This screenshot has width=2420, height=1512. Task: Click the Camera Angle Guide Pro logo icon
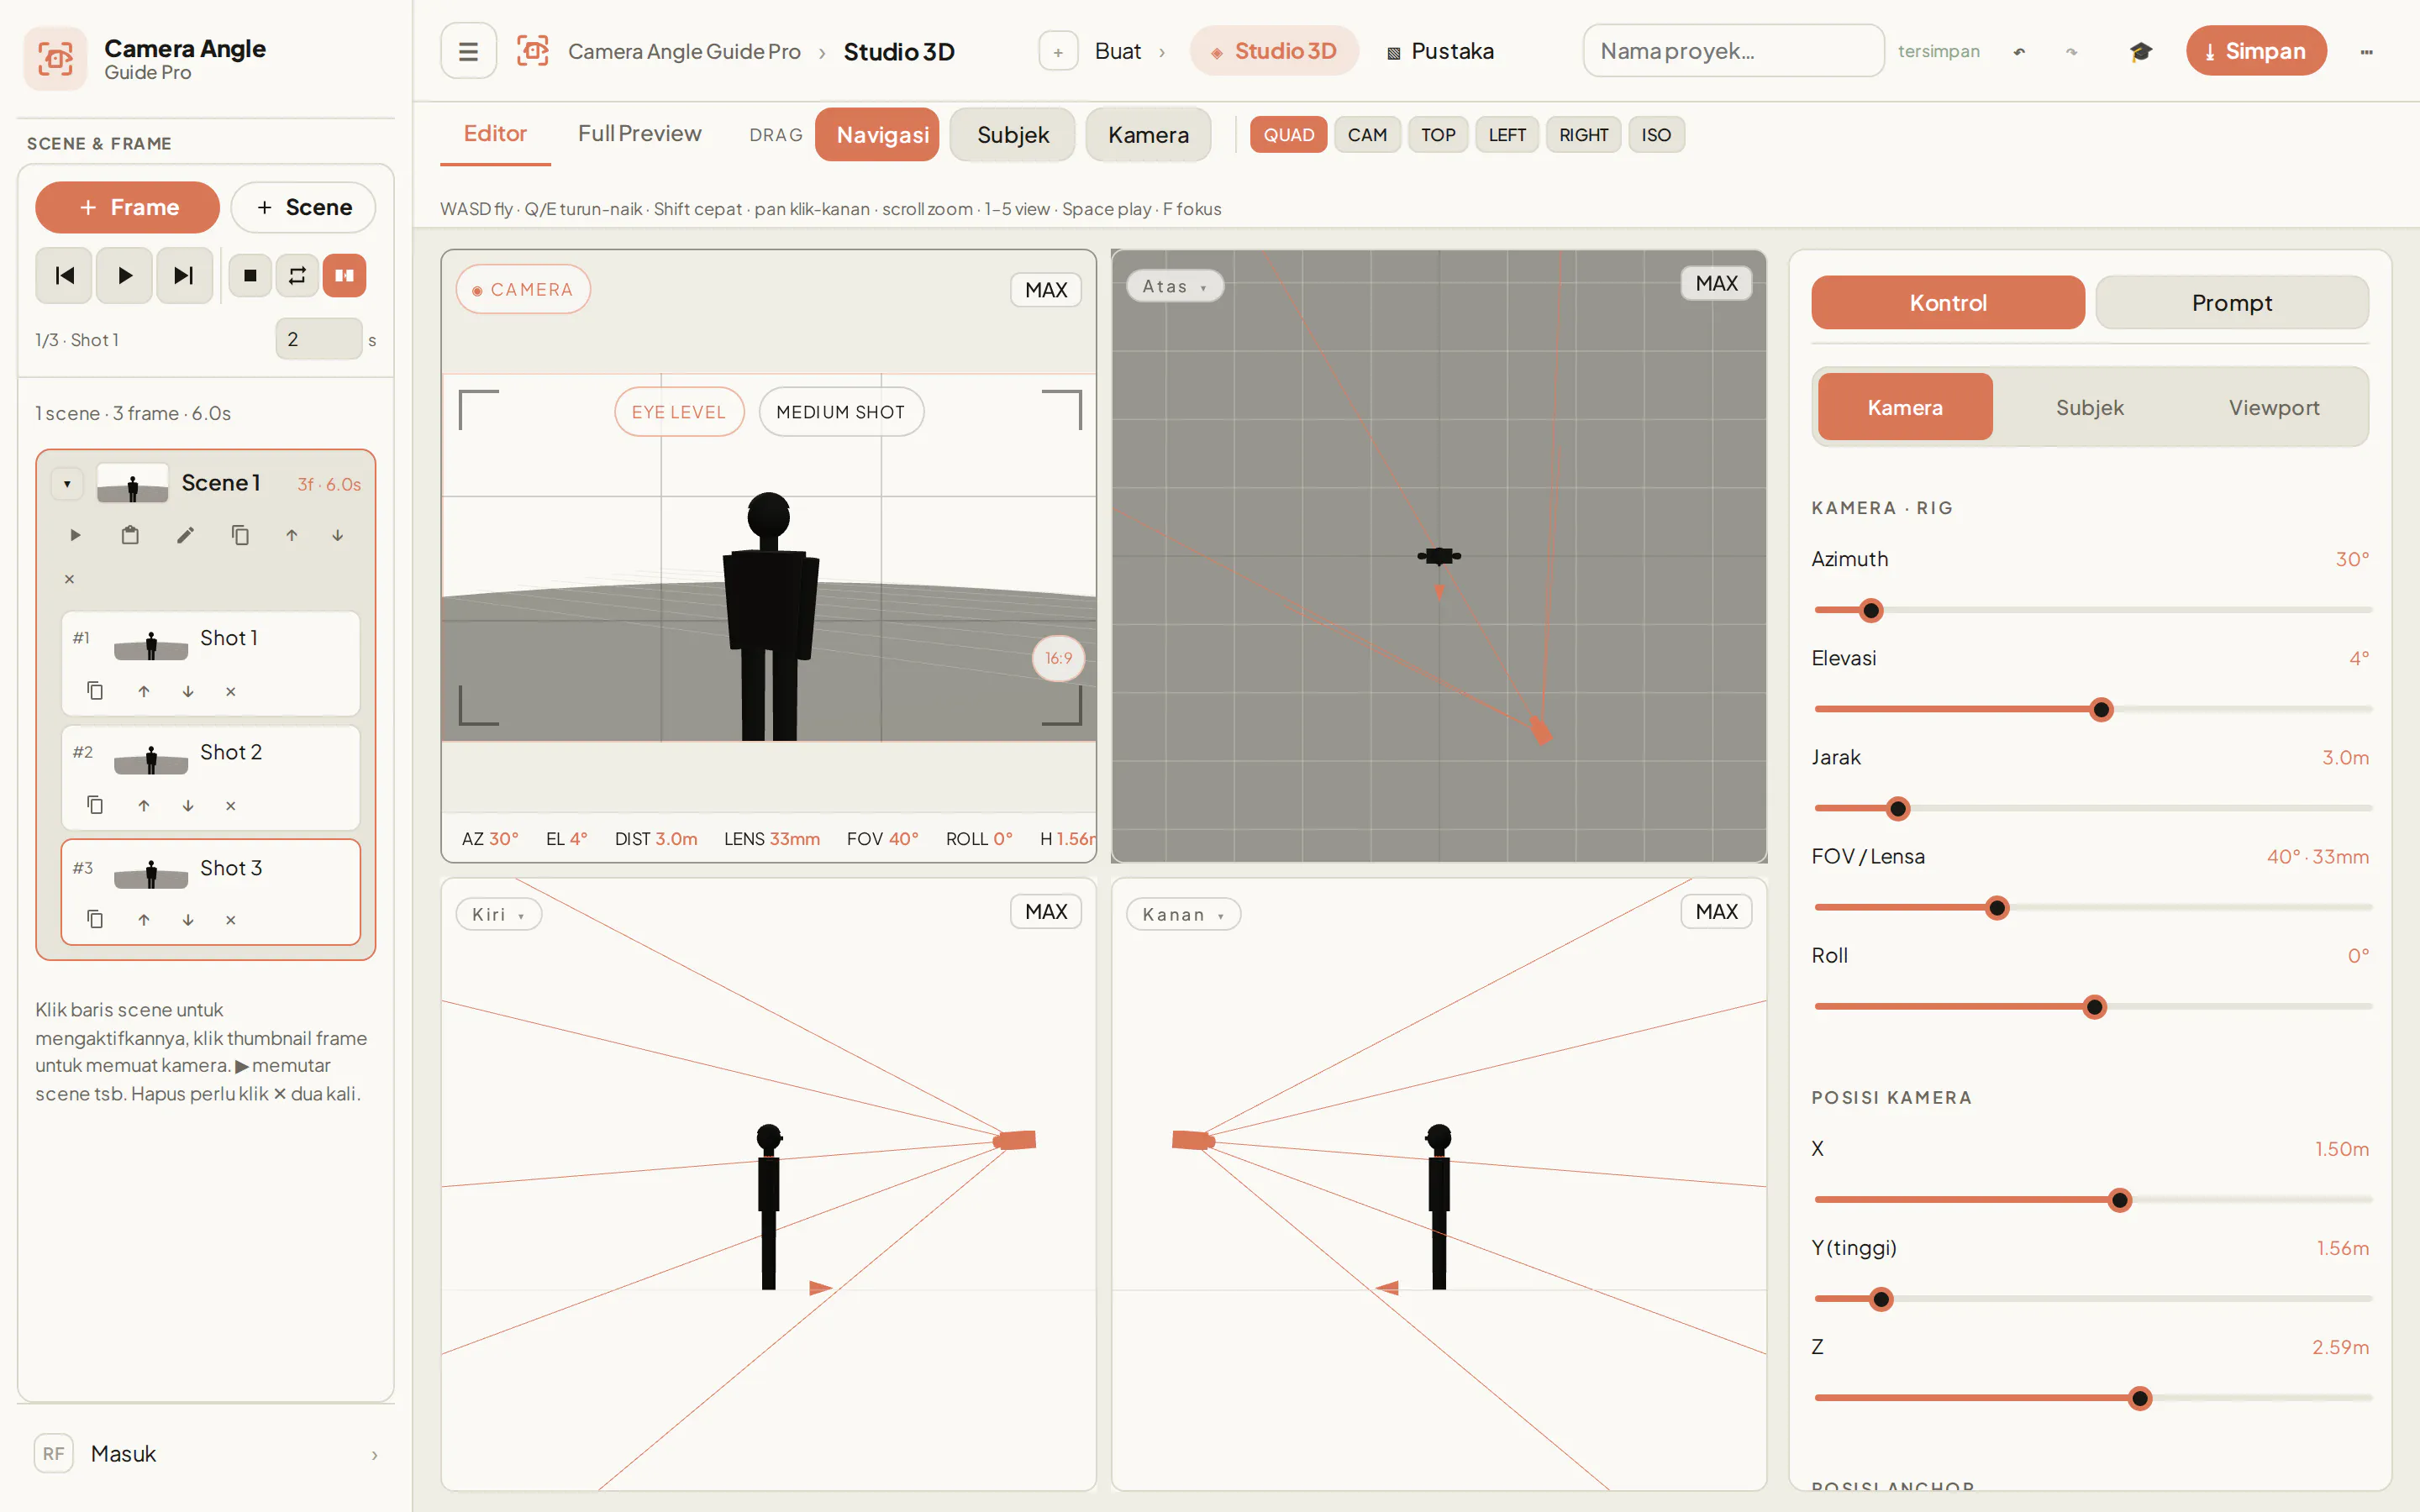click(x=55, y=59)
